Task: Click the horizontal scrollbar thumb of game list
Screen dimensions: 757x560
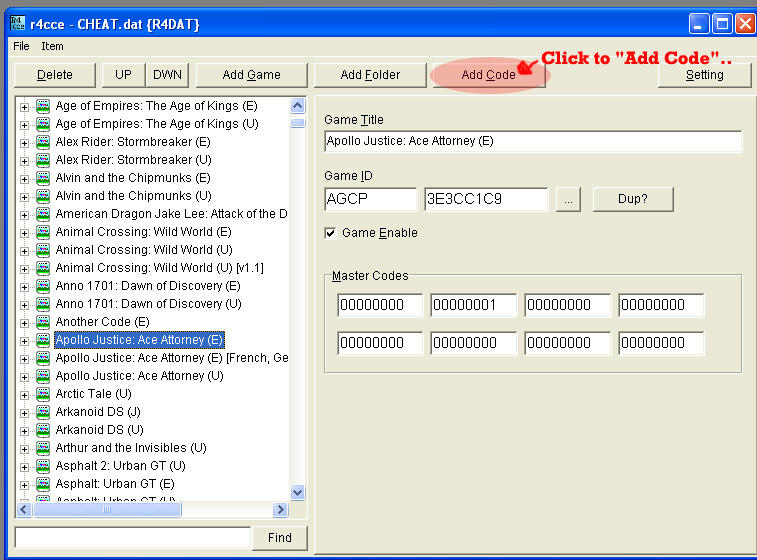Action: [107, 509]
